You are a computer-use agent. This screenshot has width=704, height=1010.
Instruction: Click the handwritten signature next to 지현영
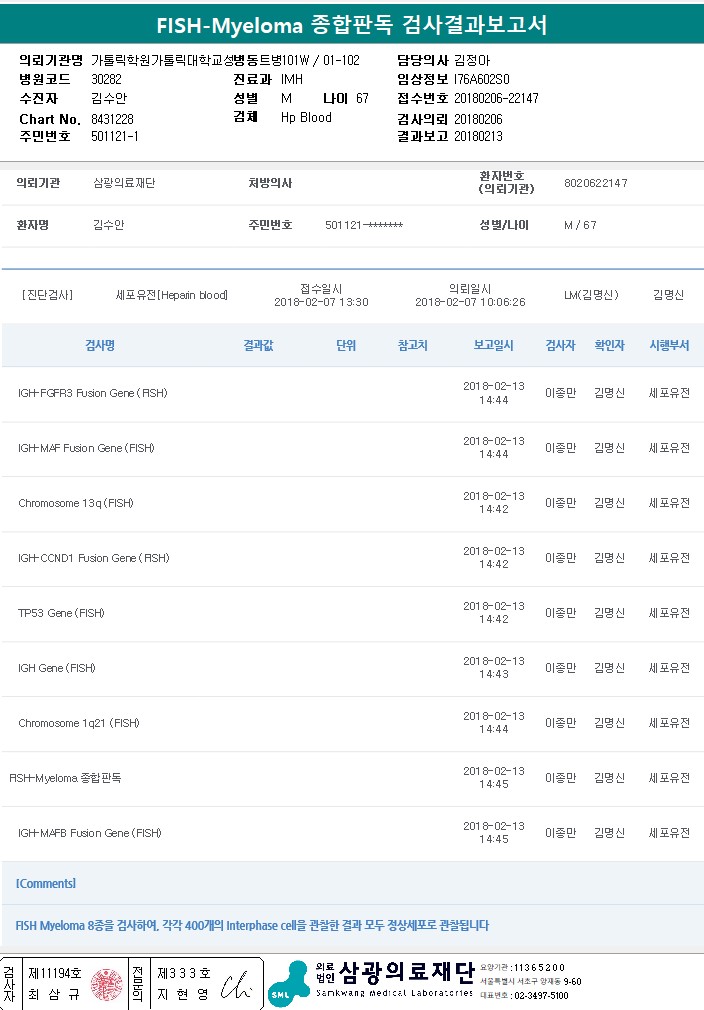pyautogui.click(x=238, y=984)
